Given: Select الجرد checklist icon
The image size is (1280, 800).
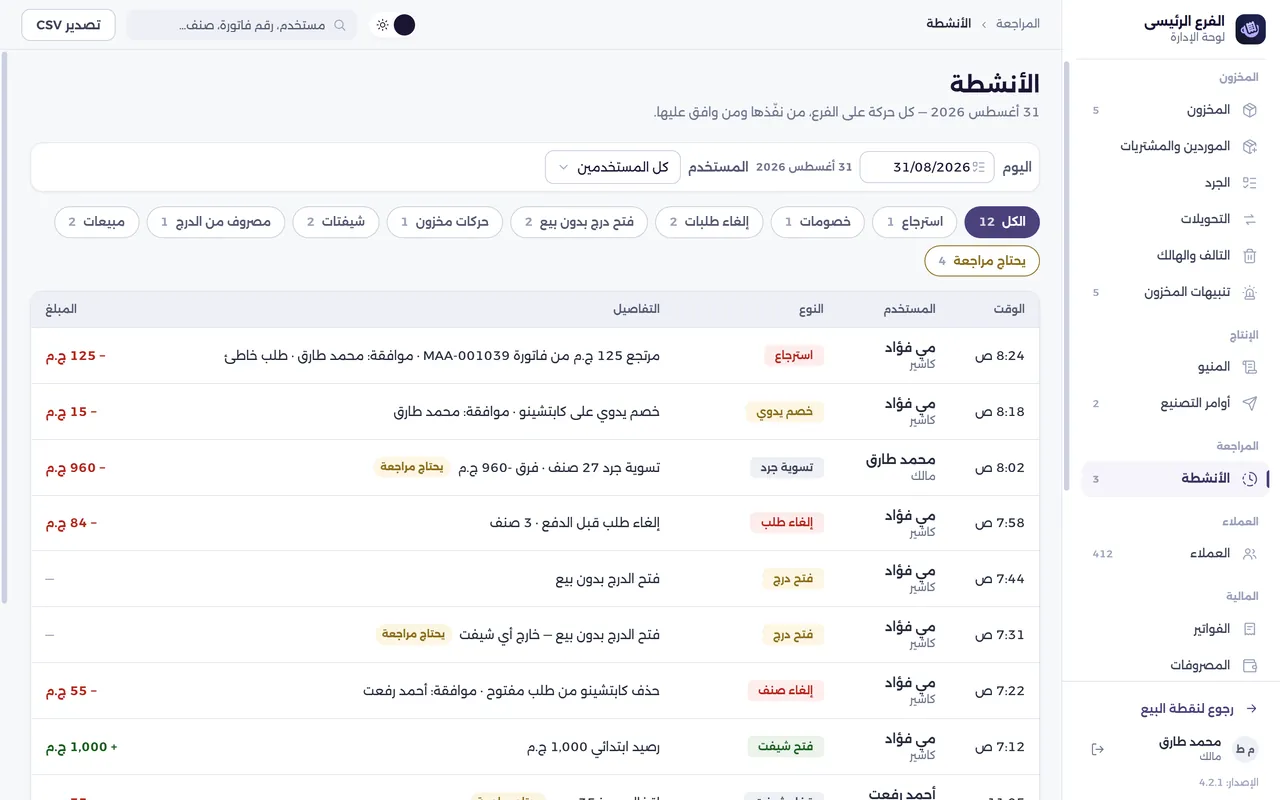Looking at the screenshot, I should click(1249, 183).
